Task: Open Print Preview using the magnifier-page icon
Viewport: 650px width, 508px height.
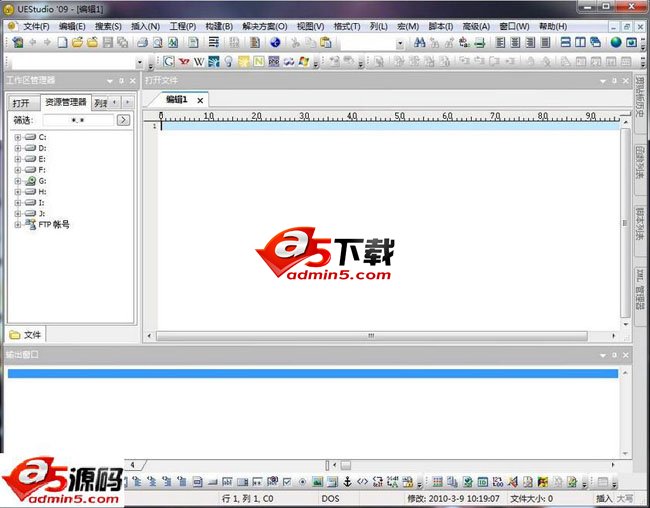Action: [x=158, y=42]
